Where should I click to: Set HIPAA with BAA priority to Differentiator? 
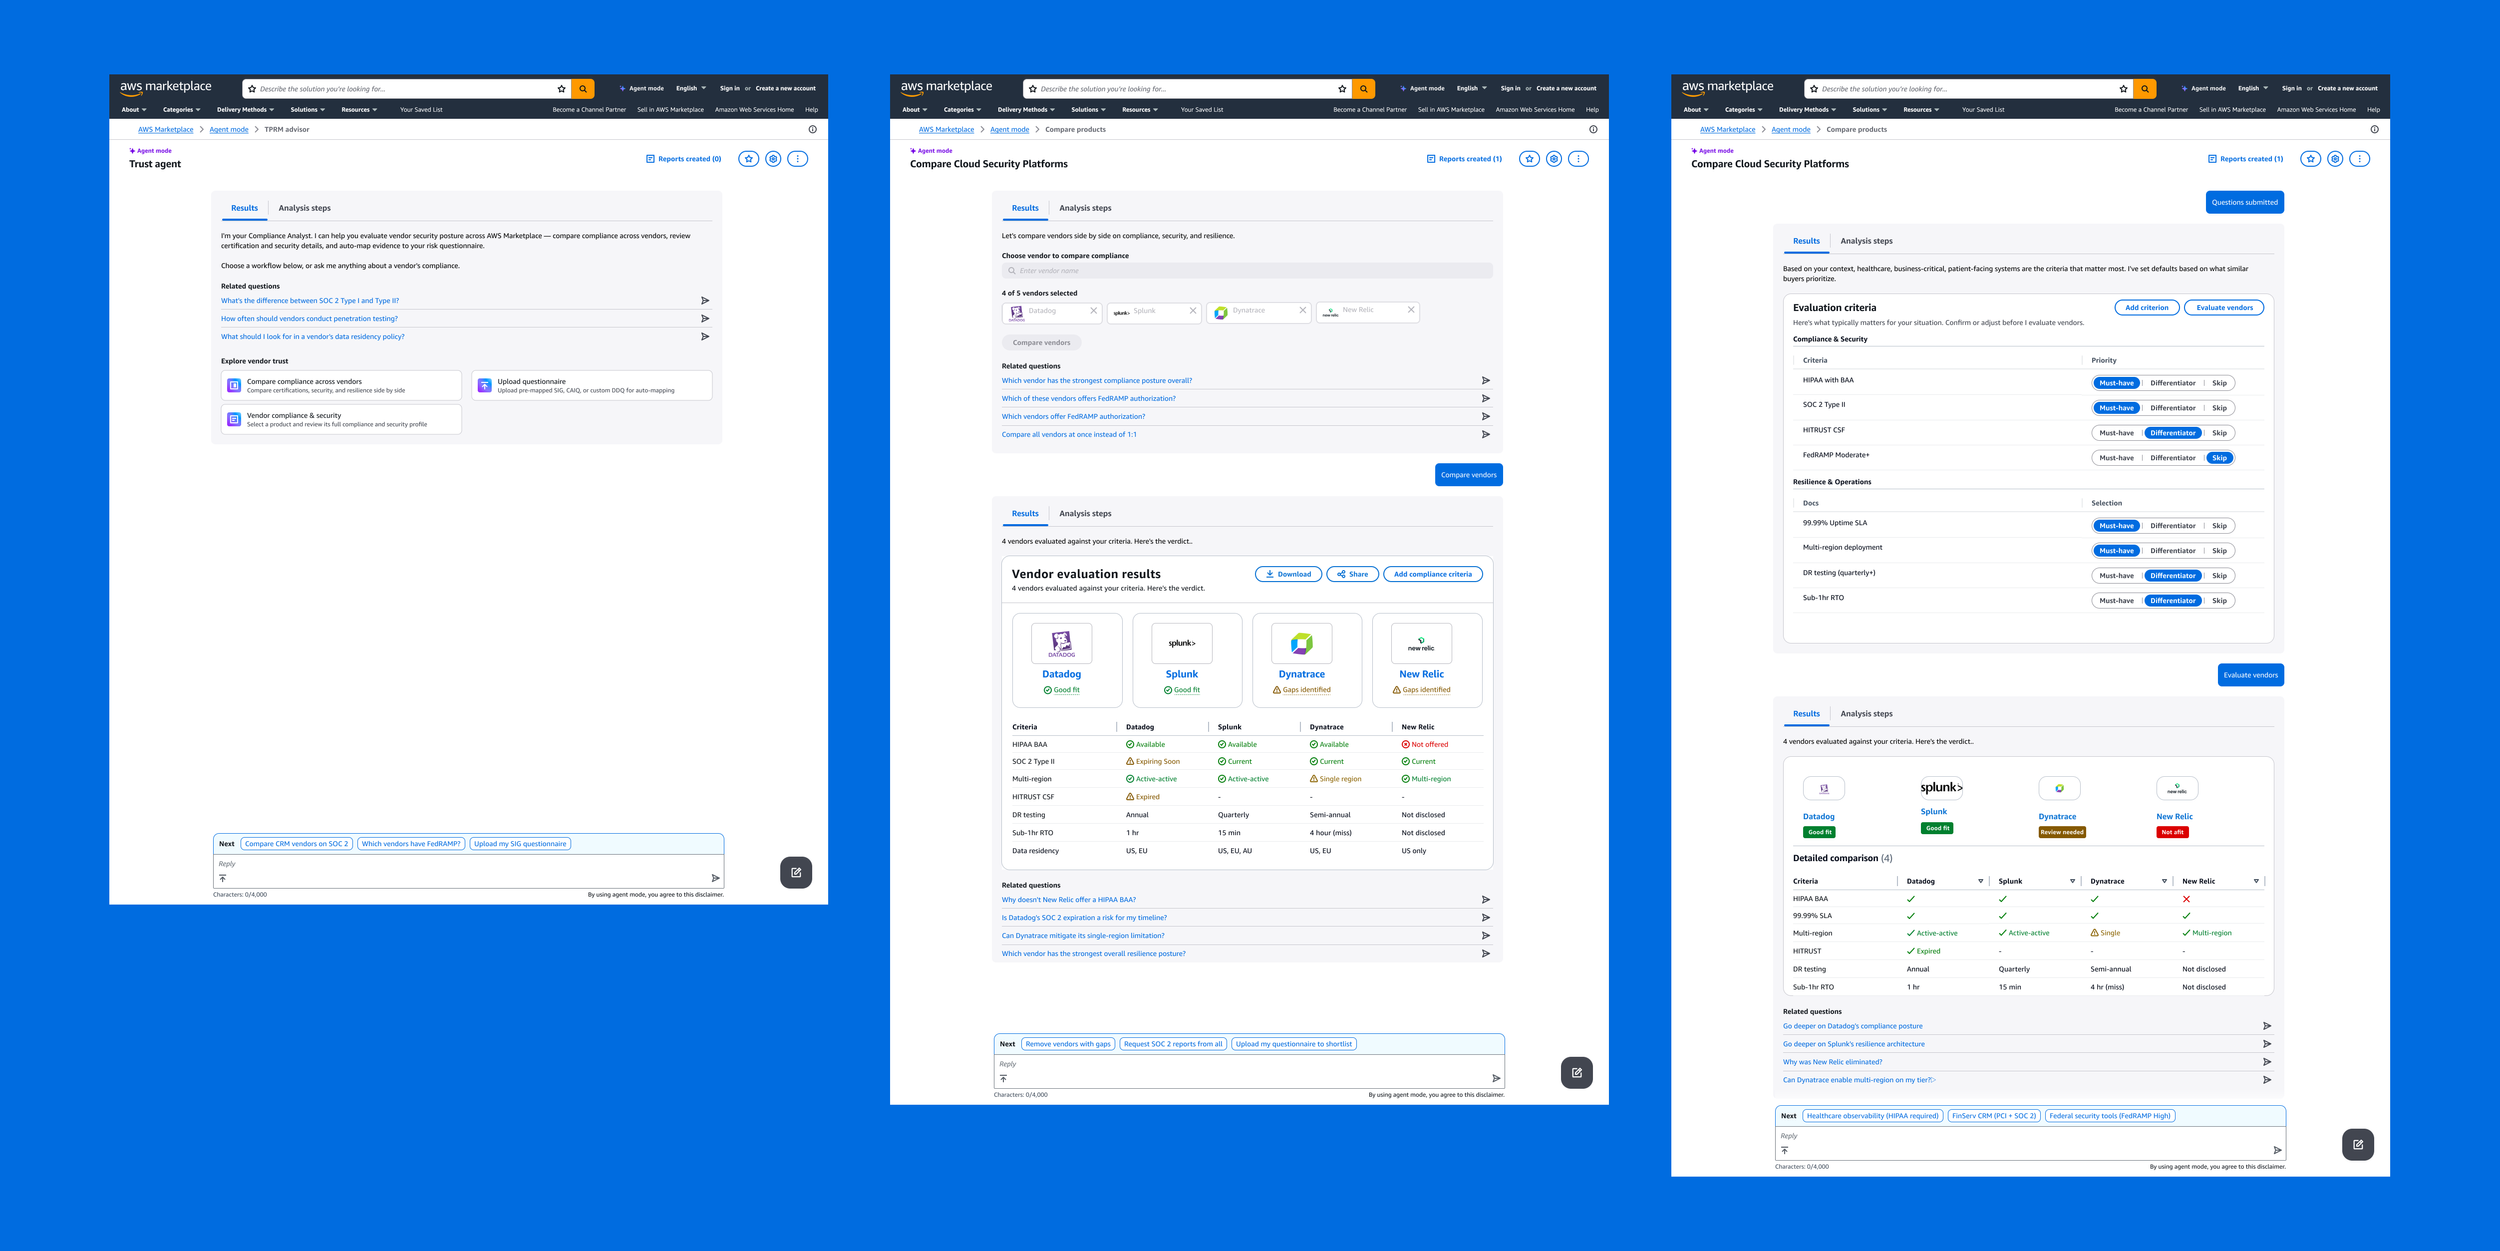[2173, 383]
